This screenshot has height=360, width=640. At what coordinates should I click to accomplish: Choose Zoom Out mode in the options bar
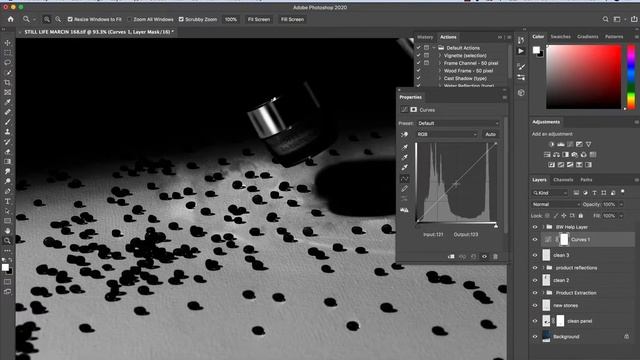point(58,19)
